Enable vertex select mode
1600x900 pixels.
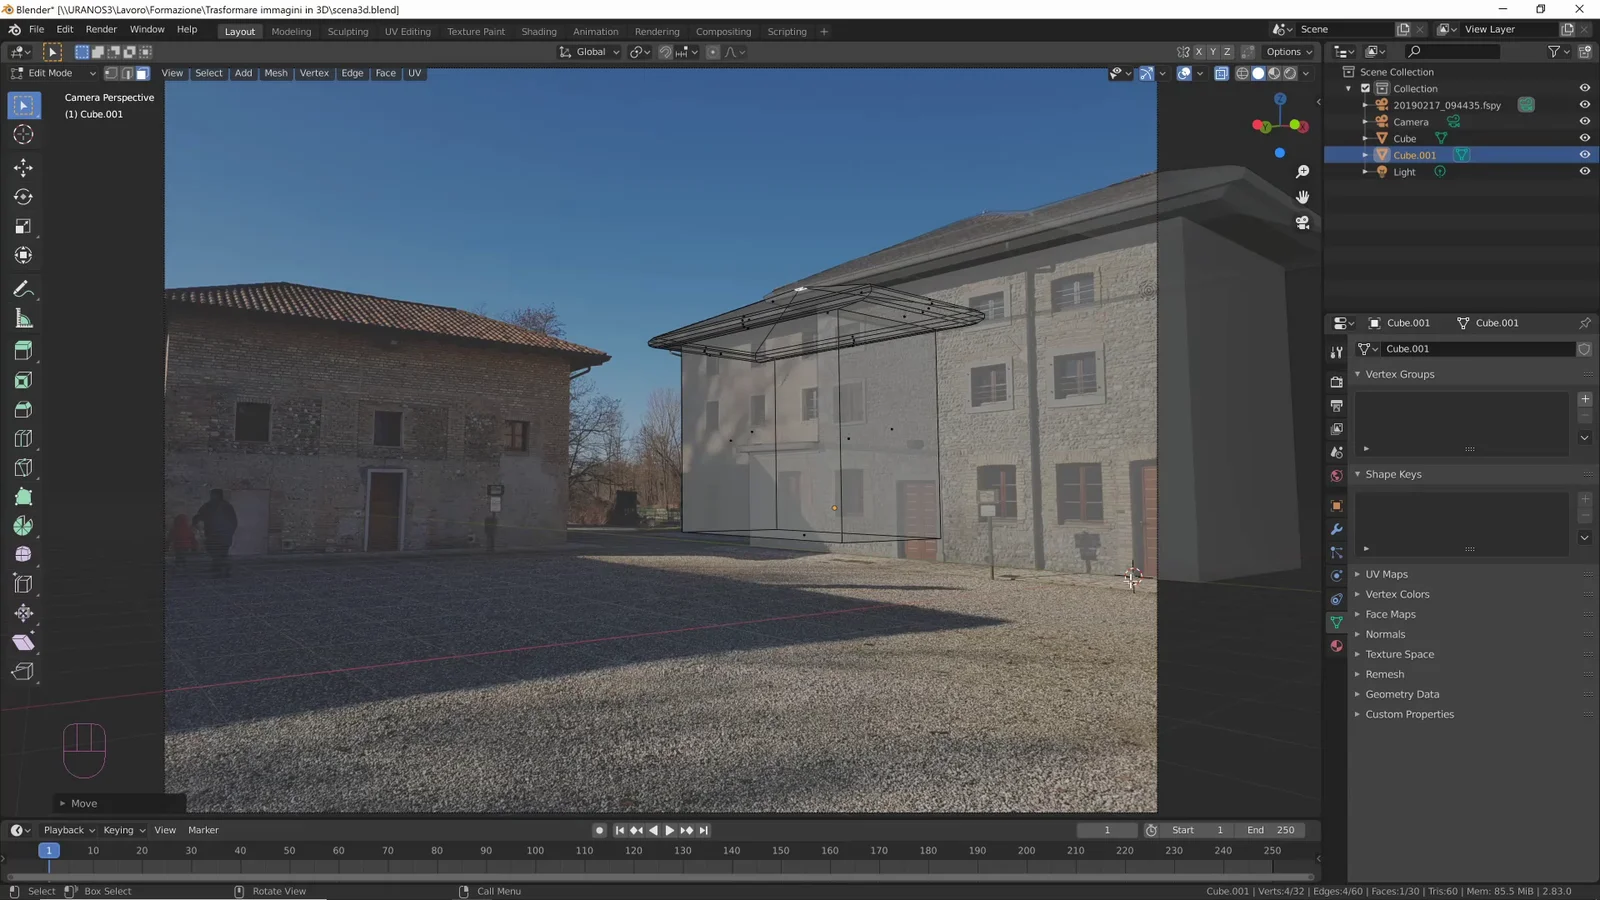click(113, 73)
